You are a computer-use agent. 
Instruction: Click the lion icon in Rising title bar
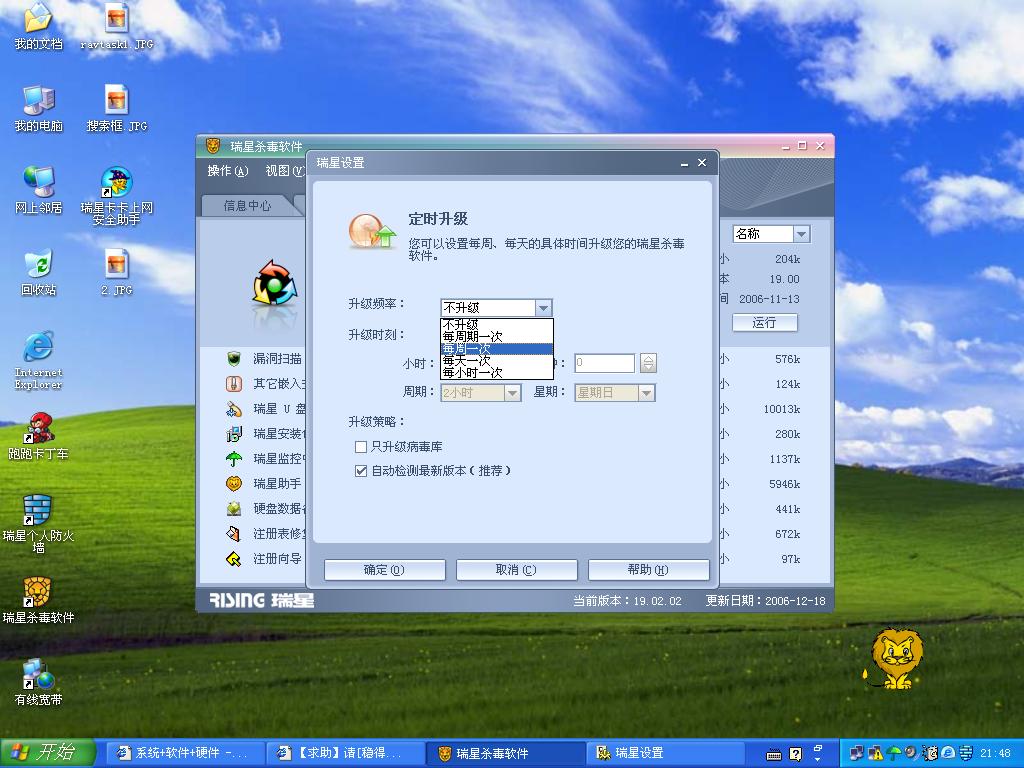213,146
